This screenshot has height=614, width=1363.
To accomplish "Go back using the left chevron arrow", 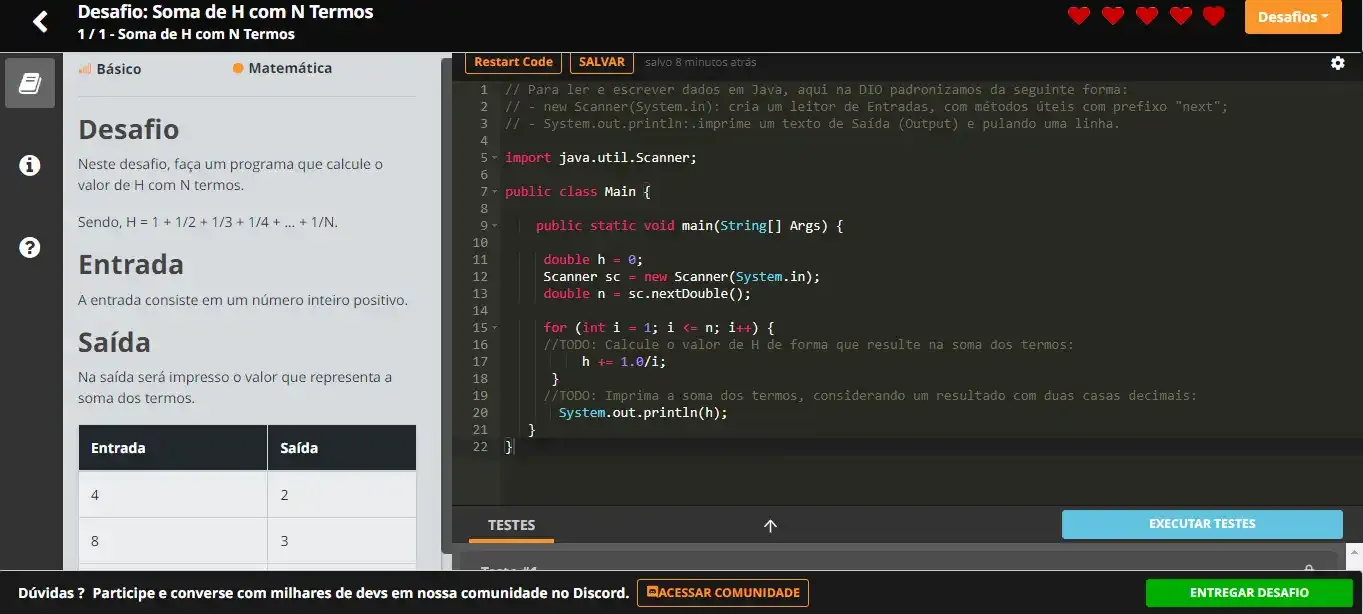I will pos(40,22).
